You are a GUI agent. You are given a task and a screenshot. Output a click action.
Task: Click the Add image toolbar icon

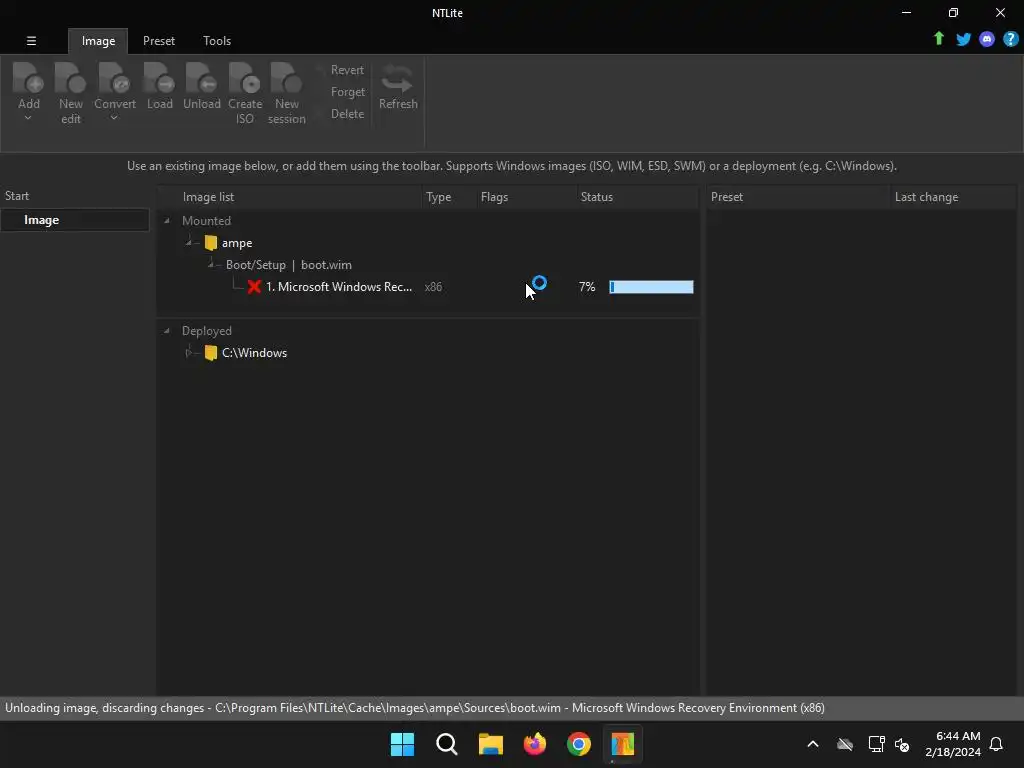tap(28, 78)
